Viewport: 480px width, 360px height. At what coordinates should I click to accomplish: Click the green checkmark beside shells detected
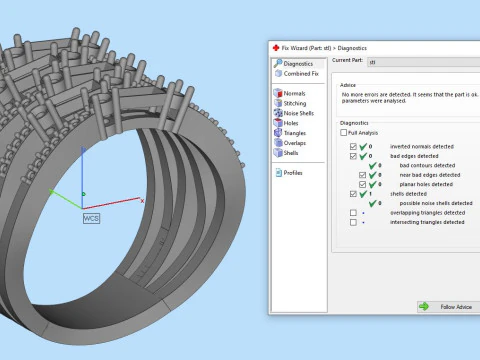363,194
